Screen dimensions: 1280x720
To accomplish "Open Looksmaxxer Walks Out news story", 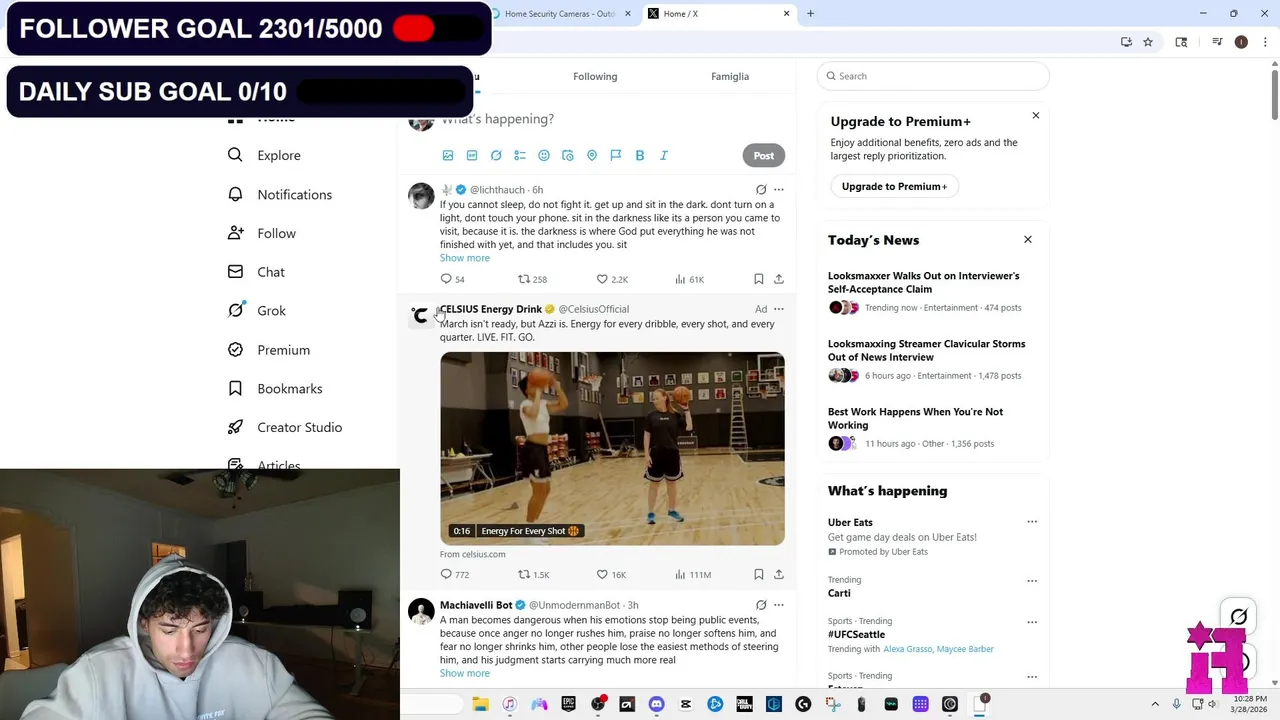I will (x=924, y=282).
